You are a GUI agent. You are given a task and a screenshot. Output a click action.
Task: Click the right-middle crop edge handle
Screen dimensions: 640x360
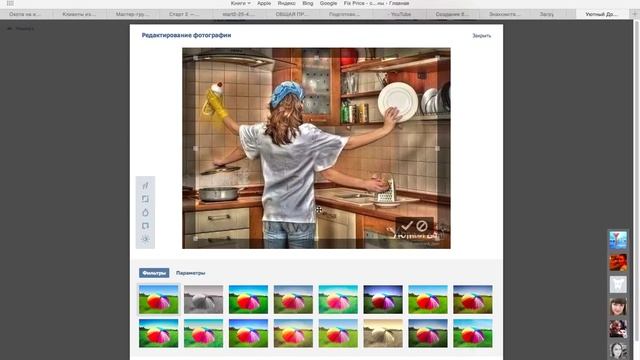(x=438, y=149)
